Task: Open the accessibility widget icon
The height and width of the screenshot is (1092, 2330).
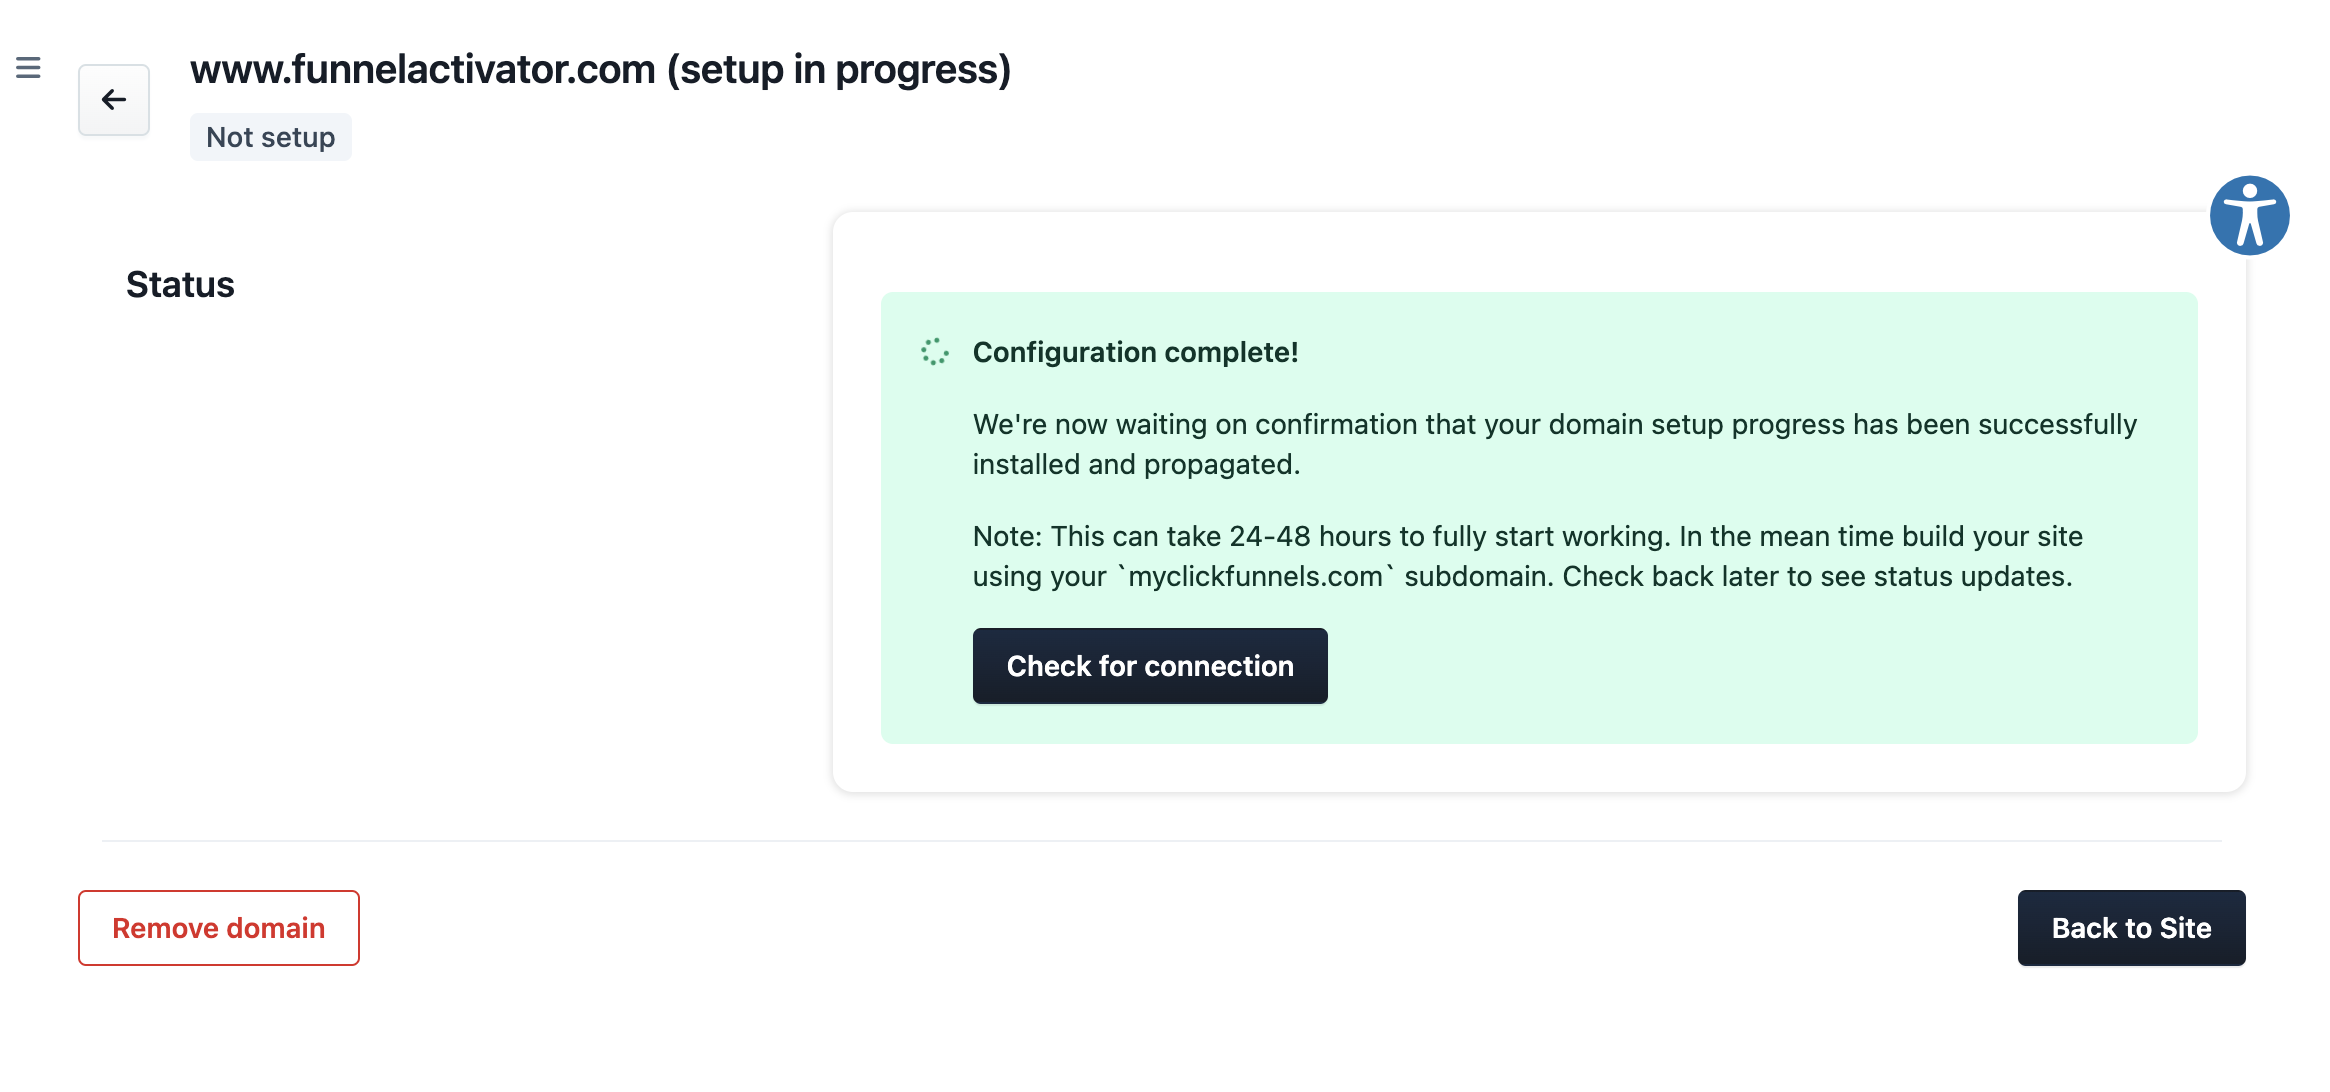Action: pyautogui.click(x=2249, y=216)
